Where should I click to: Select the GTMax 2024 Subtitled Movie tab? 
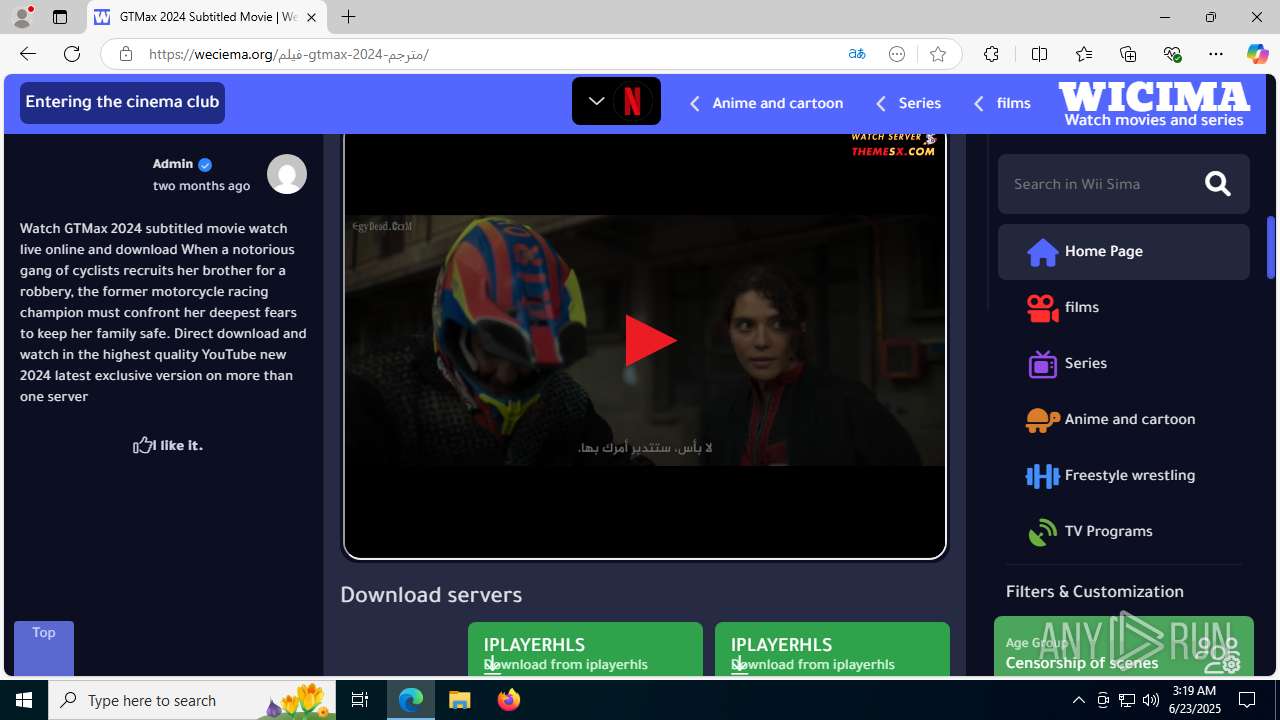[x=207, y=17]
